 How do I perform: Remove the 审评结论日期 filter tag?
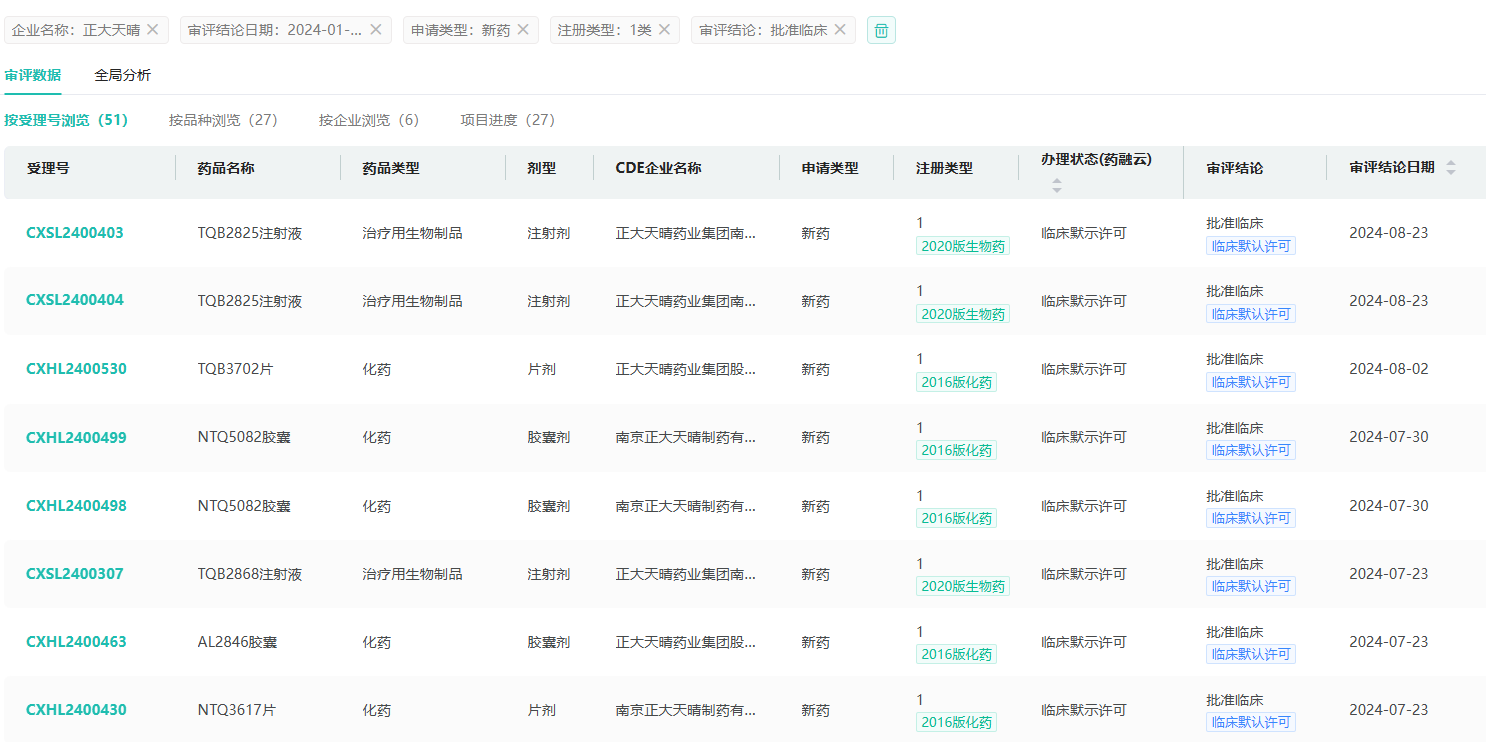(376, 30)
